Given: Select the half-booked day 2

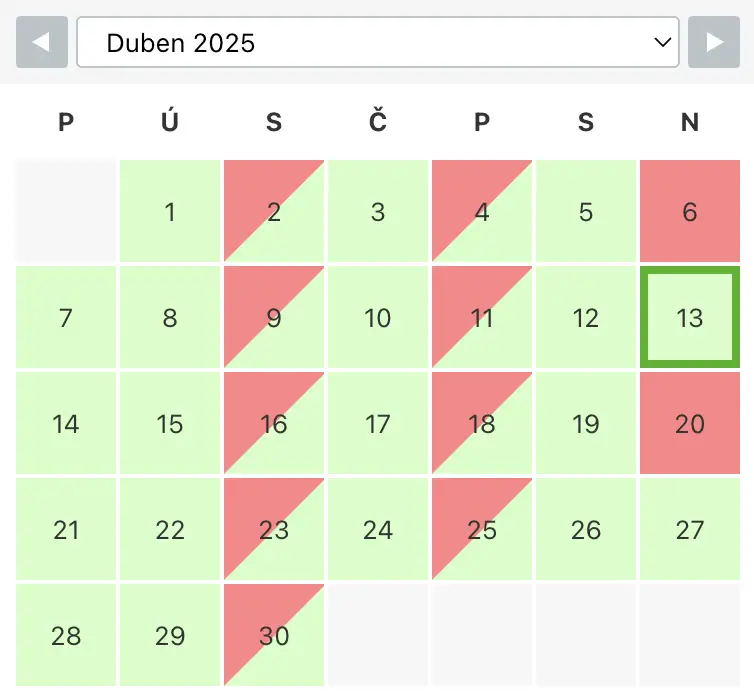Looking at the screenshot, I should coord(274,212).
